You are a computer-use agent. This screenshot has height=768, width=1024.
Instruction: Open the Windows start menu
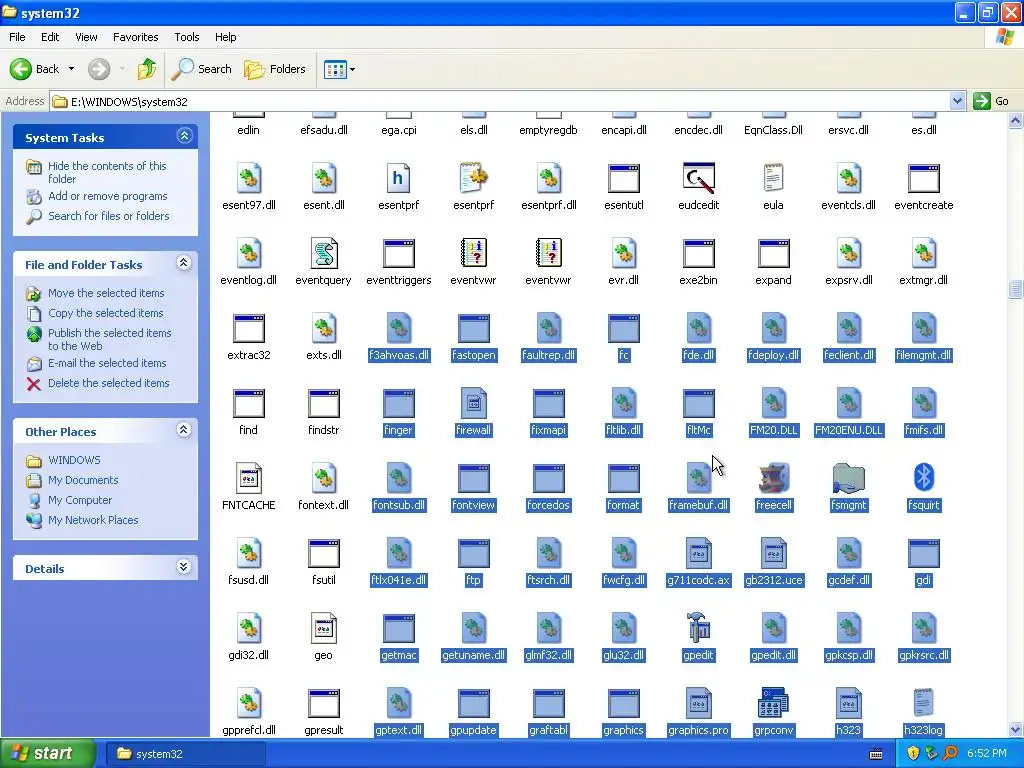[46, 754]
